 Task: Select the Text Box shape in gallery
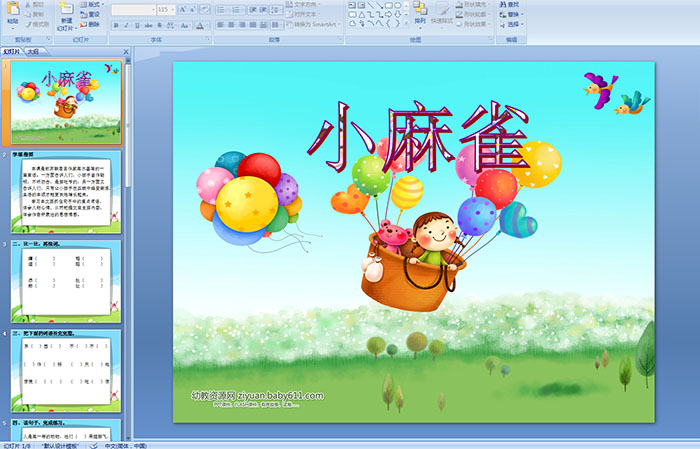[352, 5]
